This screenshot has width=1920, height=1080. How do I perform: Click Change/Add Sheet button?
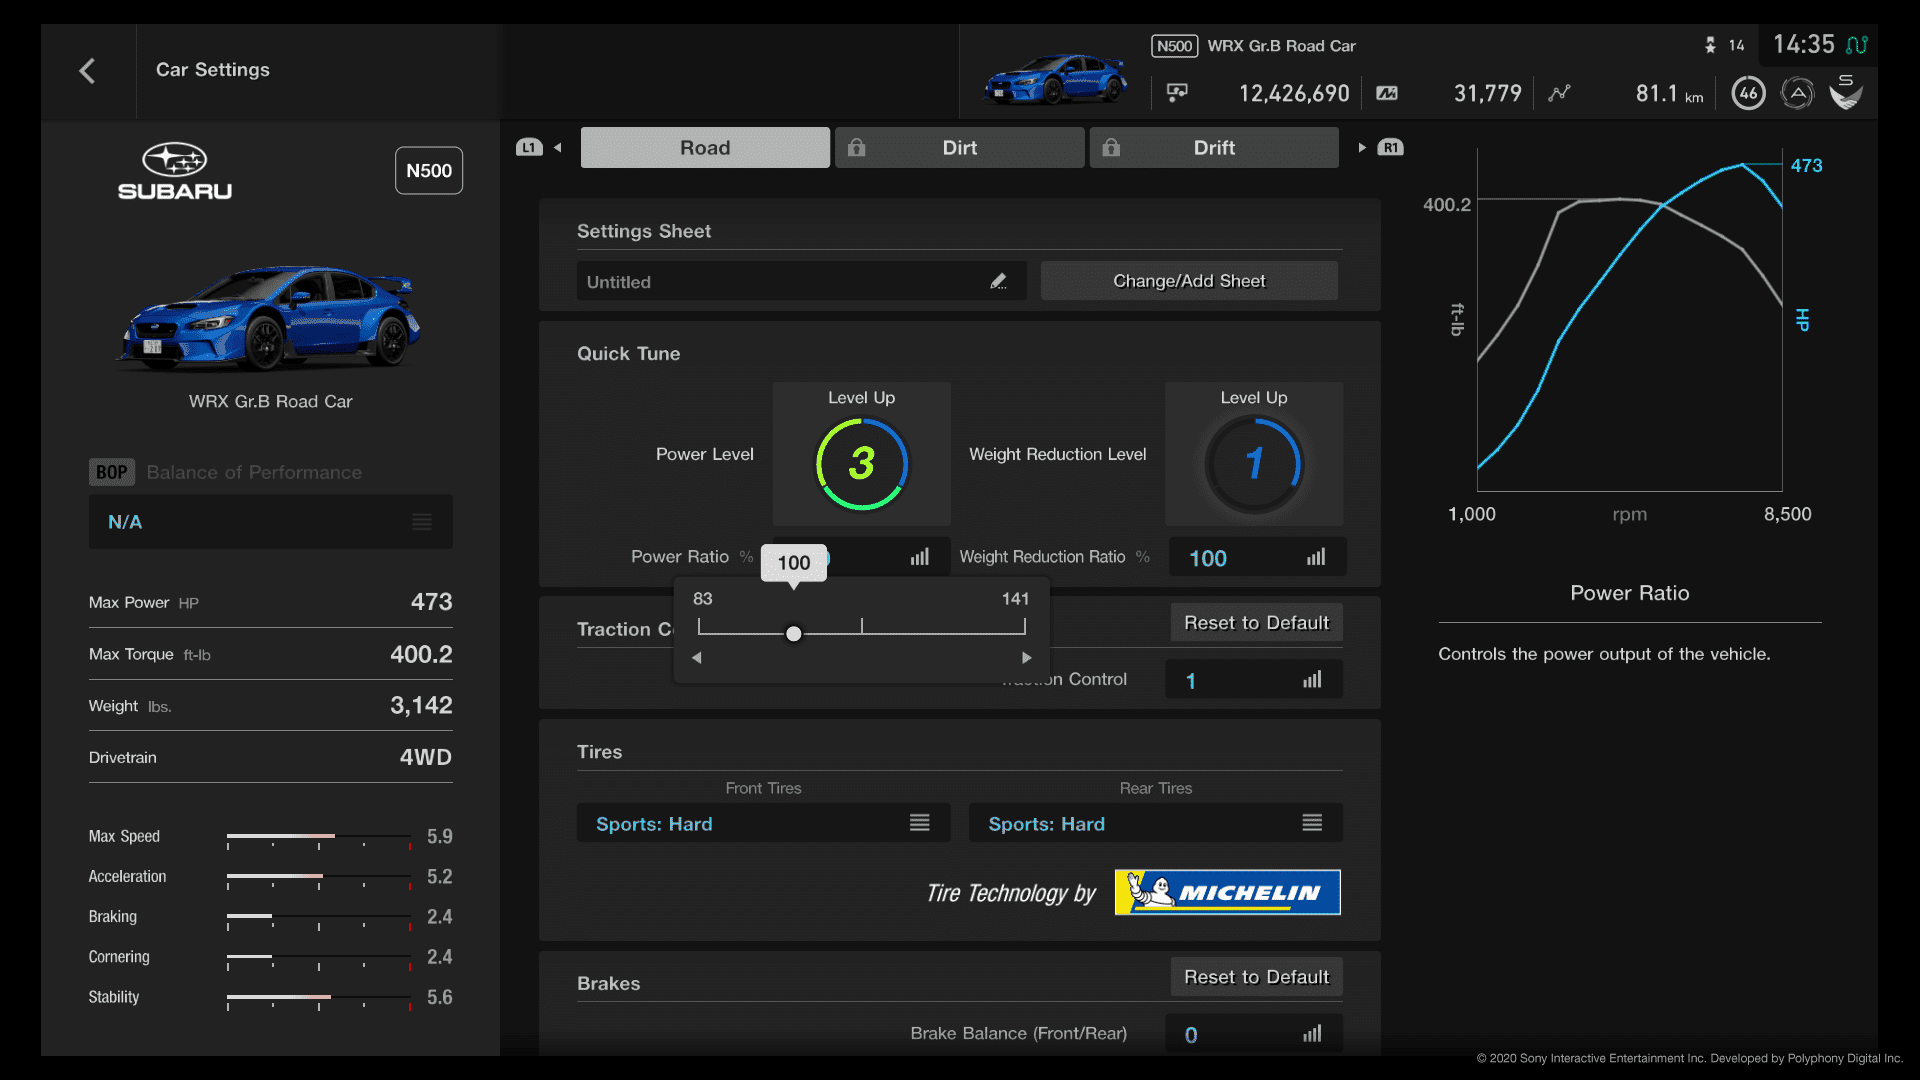click(1189, 281)
